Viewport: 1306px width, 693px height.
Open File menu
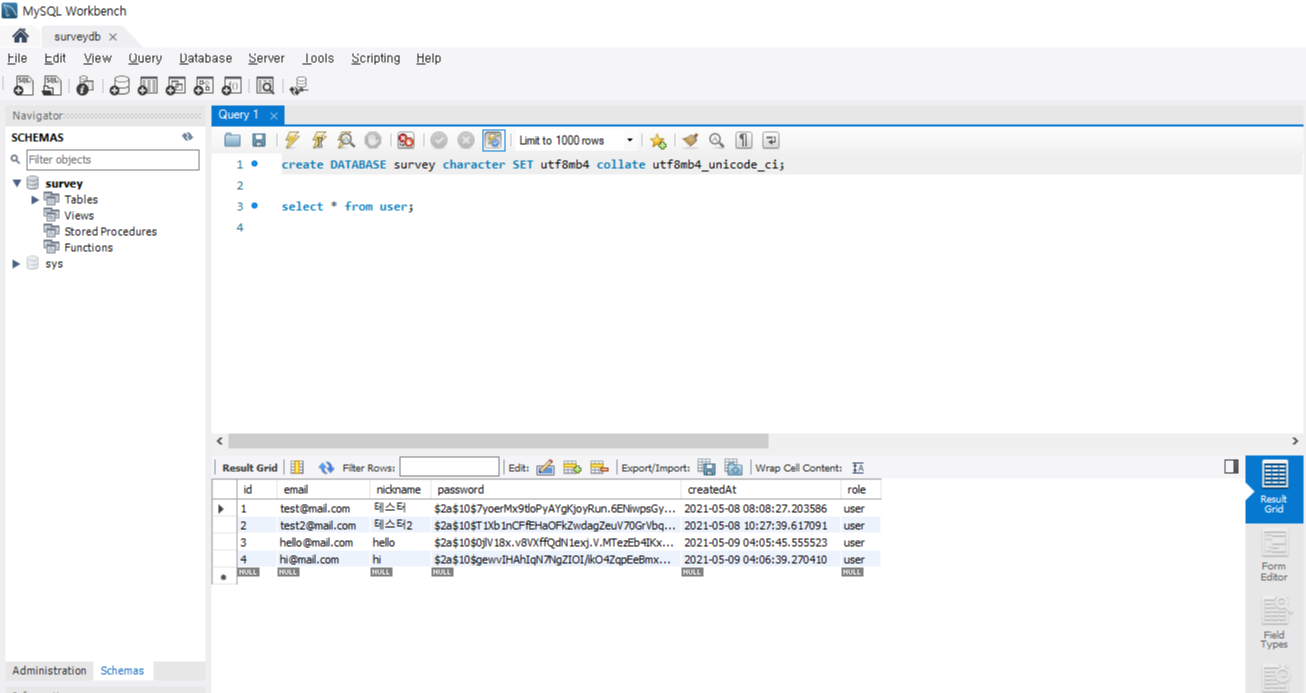tap(17, 58)
